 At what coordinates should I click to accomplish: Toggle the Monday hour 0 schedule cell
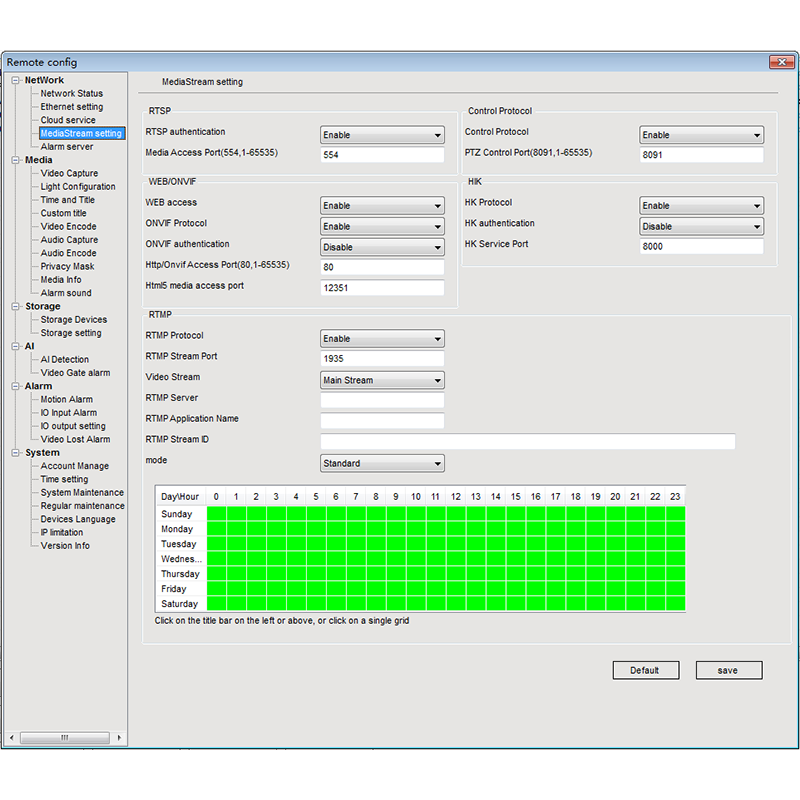pyautogui.click(x=216, y=529)
